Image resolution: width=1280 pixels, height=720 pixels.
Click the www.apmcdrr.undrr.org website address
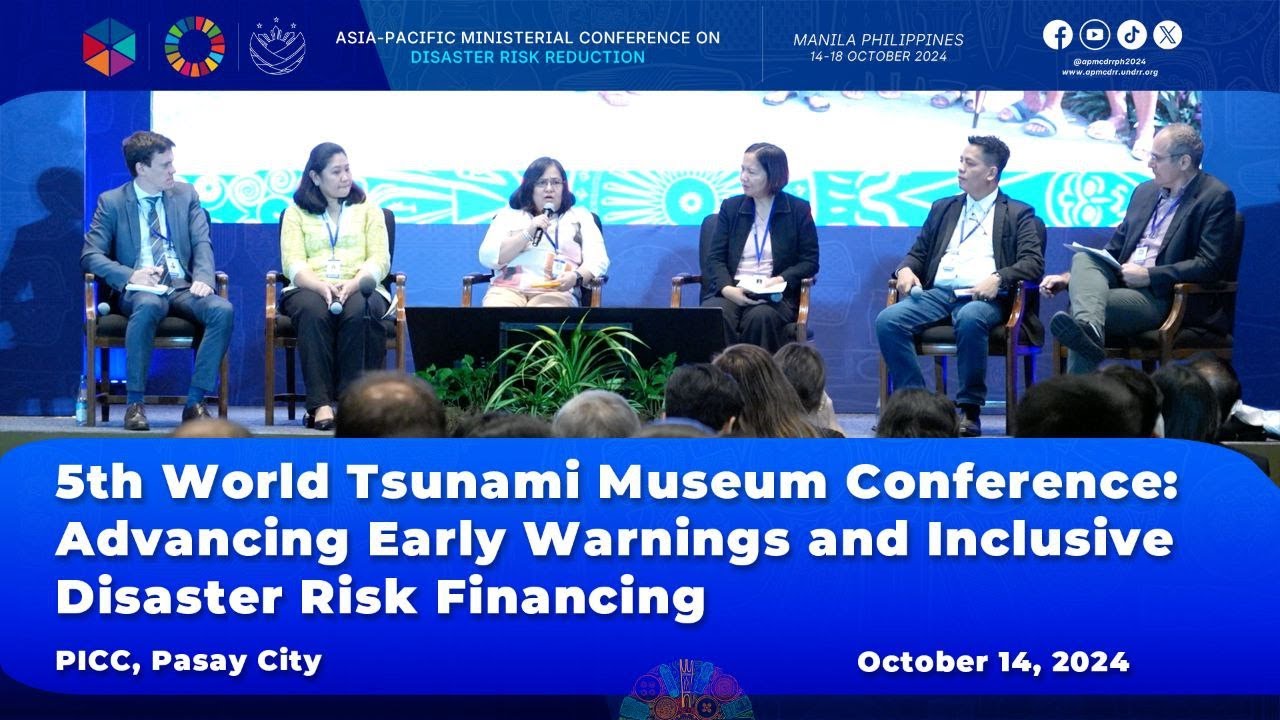point(1110,72)
